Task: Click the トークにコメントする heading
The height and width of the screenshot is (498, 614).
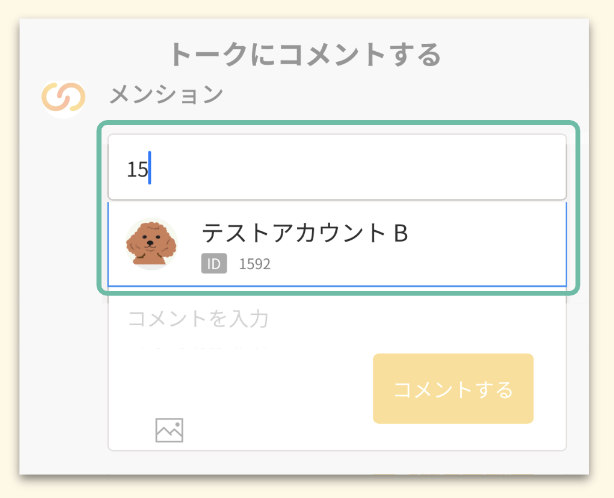Action: (x=305, y=53)
